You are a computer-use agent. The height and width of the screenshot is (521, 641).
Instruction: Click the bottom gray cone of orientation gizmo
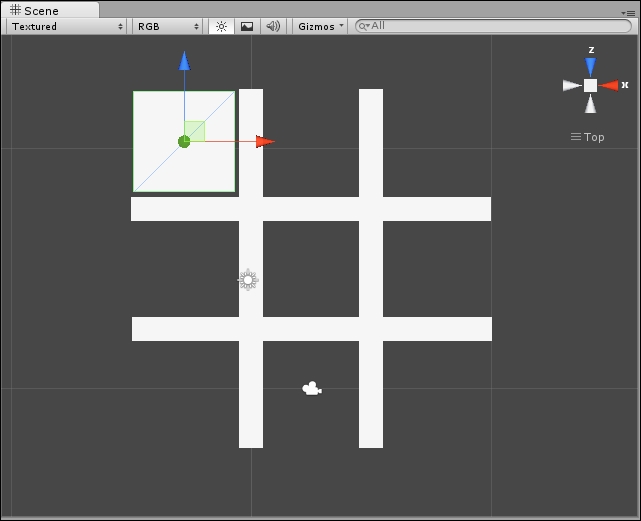(590, 104)
